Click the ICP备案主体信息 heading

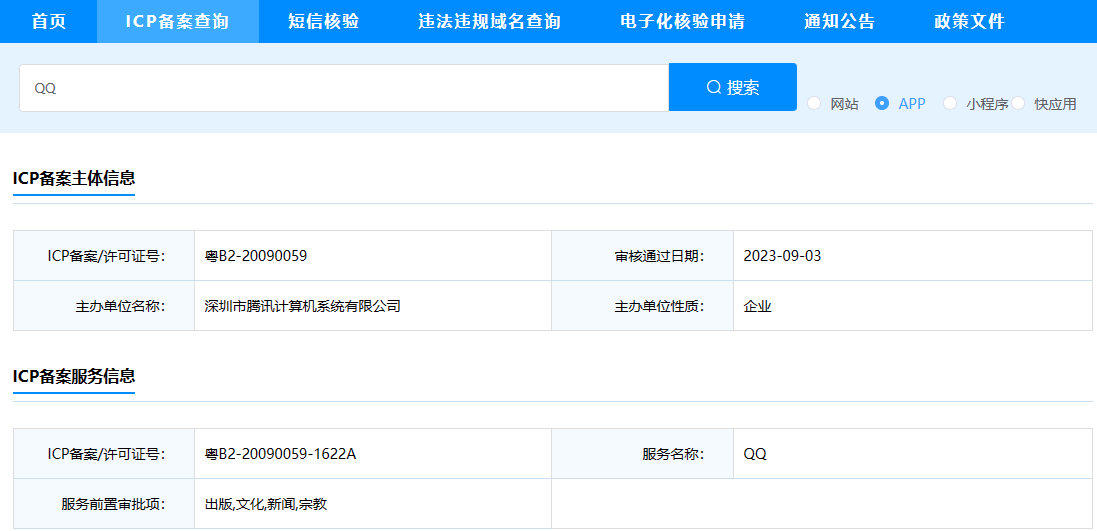[x=74, y=178]
